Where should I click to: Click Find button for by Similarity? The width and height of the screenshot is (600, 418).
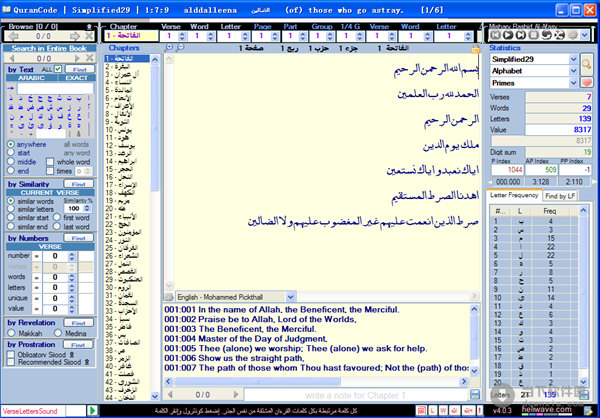tap(78, 184)
